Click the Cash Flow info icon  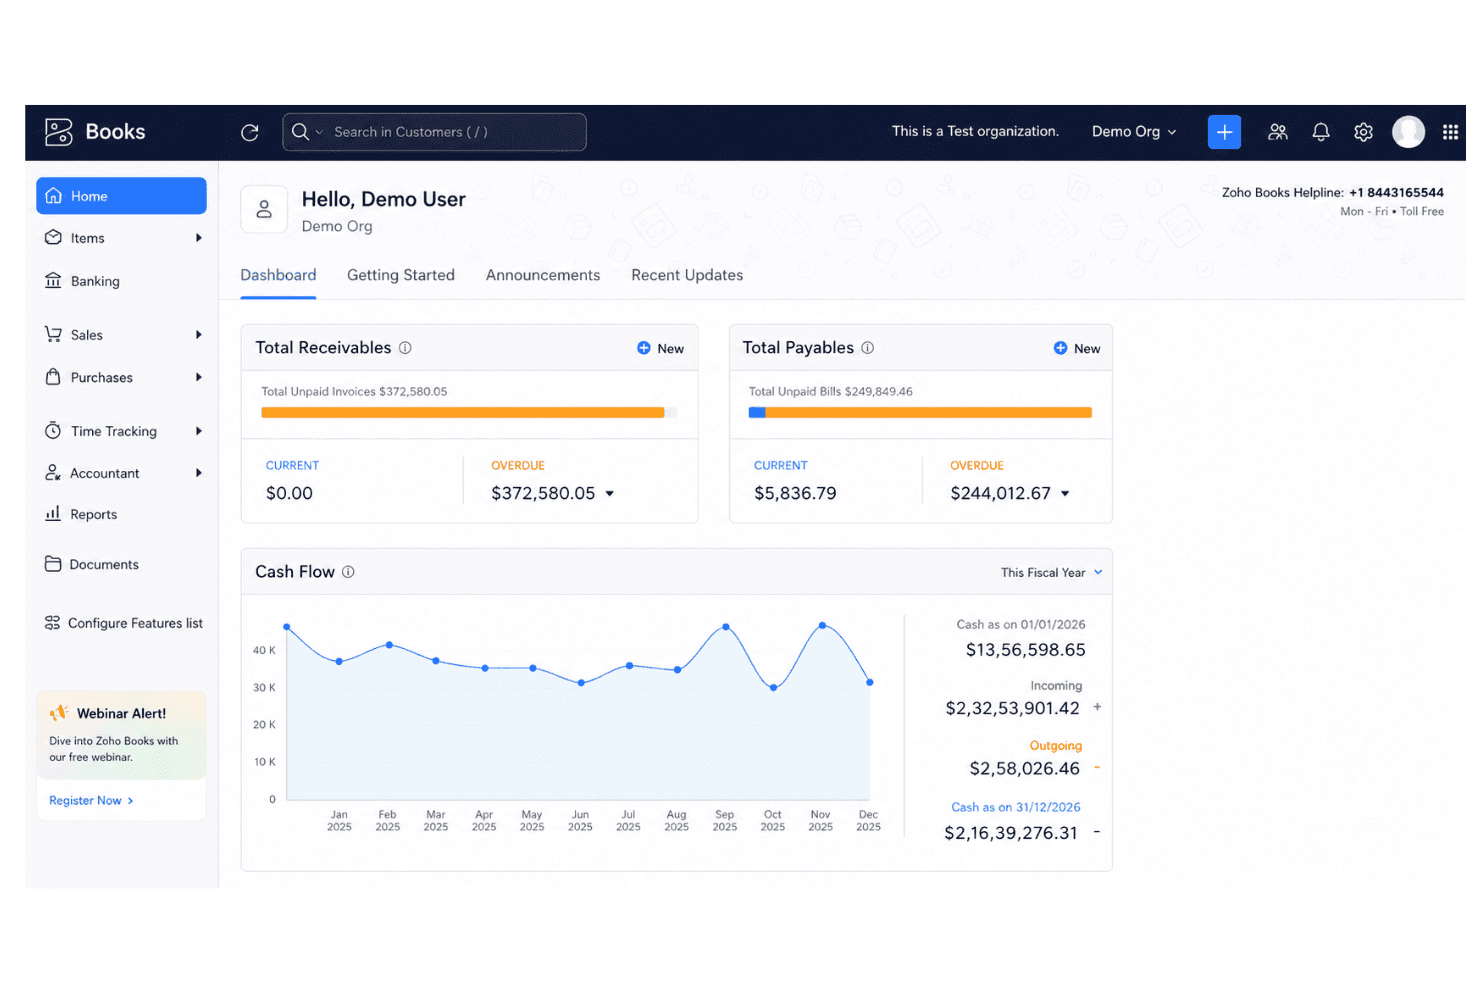[x=348, y=572]
